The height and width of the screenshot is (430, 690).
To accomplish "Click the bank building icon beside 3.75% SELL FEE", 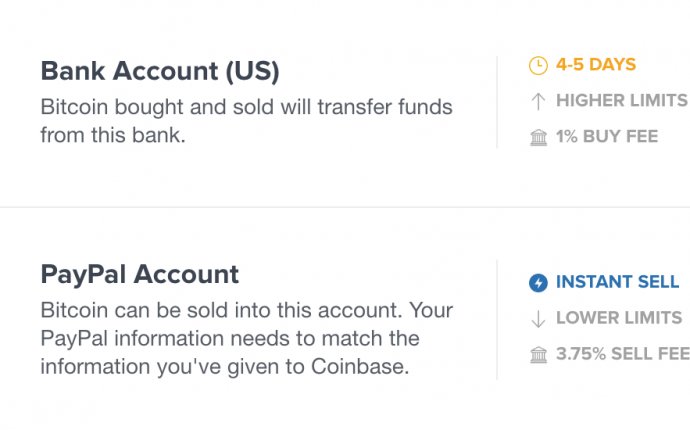I will click(x=538, y=355).
